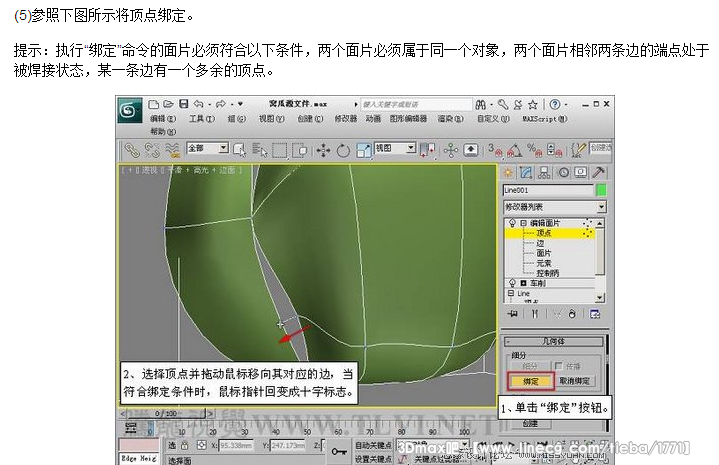Click the Edit Named Selection Sets icon
719x465 pixels.
coord(579,150)
